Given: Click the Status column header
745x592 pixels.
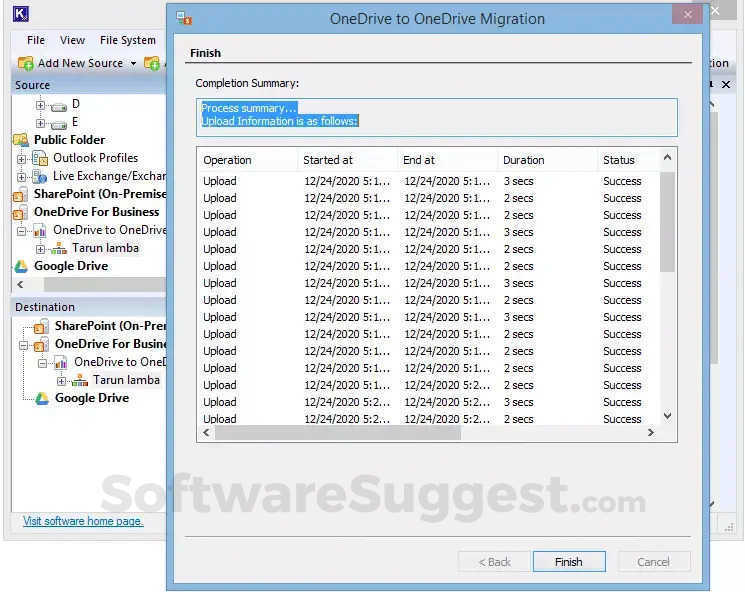Looking at the screenshot, I should pos(629,160).
